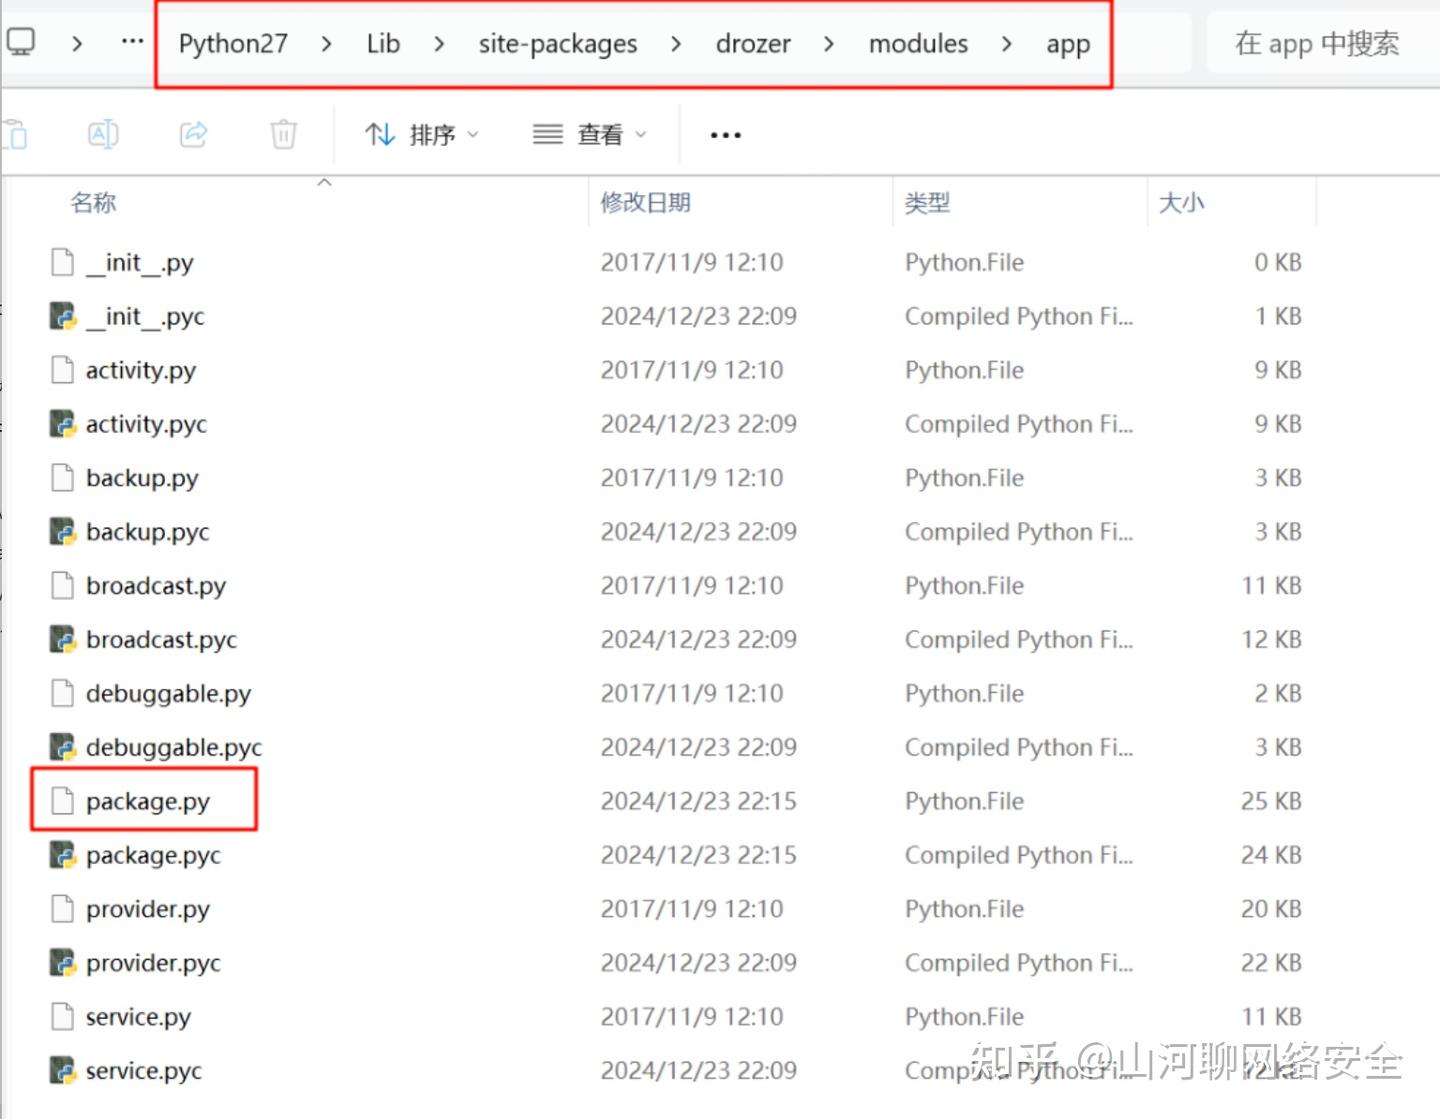This screenshot has width=1440, height=1119.
Task: Go to site-packages in breadcrumb path
Action: [x=558, y=44]
